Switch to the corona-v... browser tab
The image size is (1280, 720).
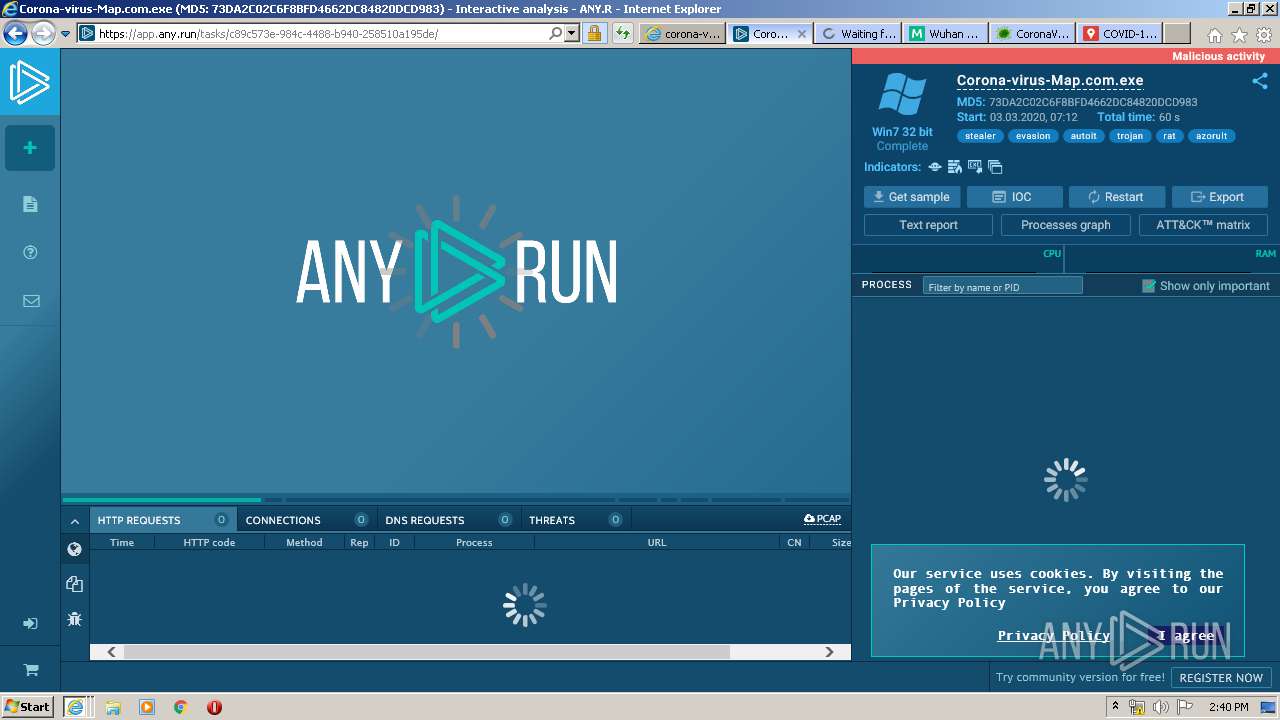pyautogui.click(x=683, y=33)
